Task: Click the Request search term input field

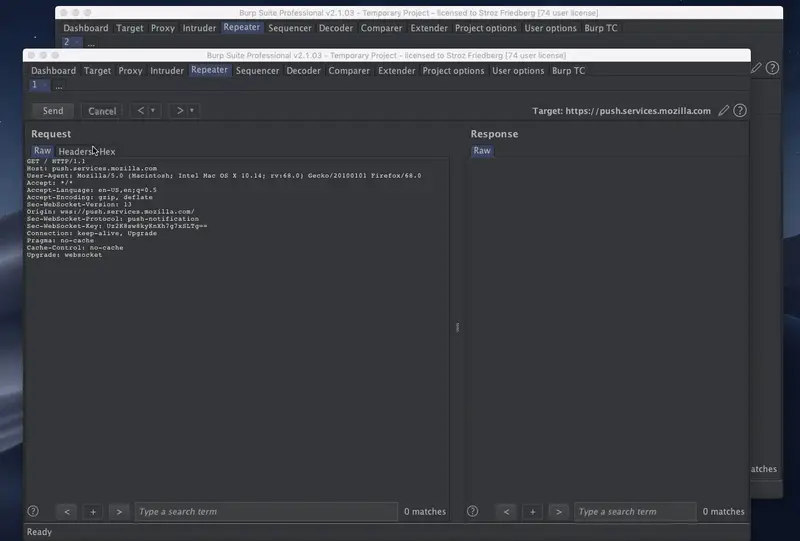Action: pos(265,511)
